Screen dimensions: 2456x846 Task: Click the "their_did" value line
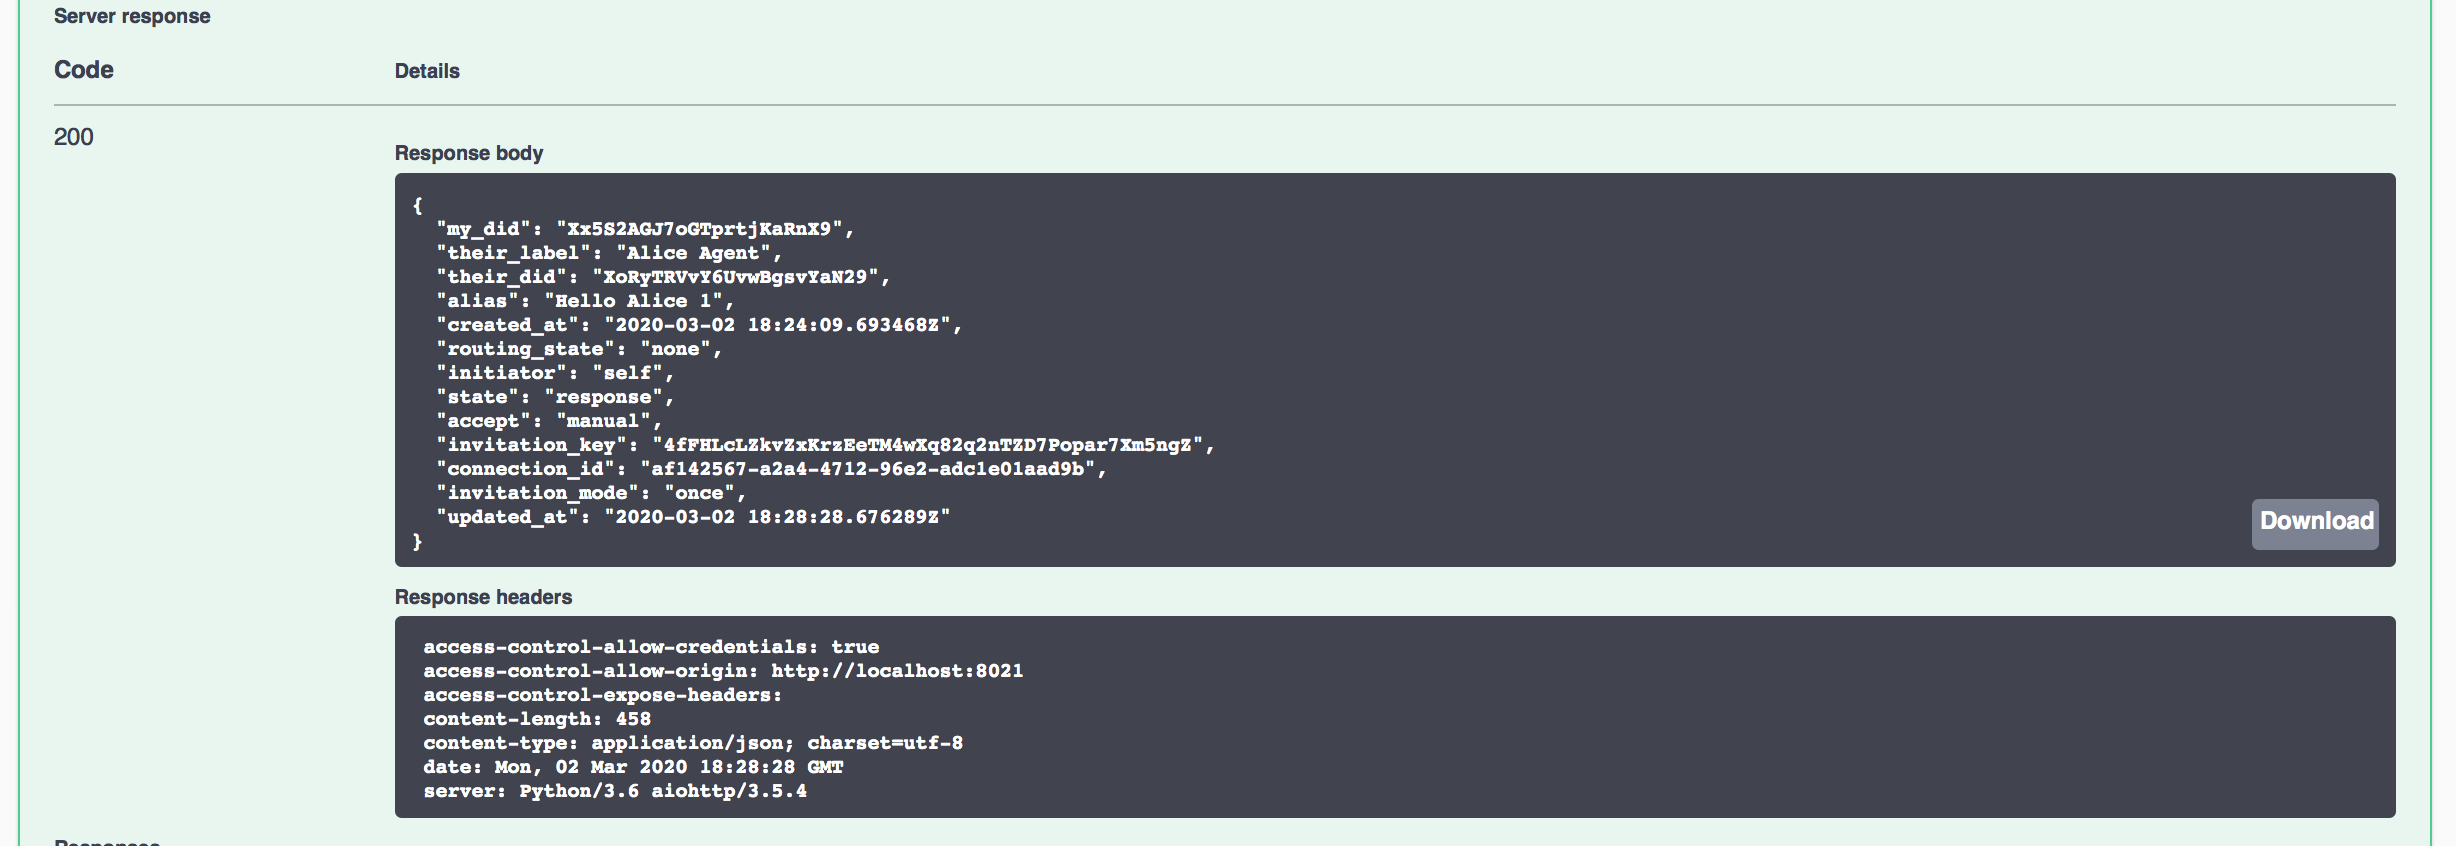pyautogui.click(x=663, y=277)
